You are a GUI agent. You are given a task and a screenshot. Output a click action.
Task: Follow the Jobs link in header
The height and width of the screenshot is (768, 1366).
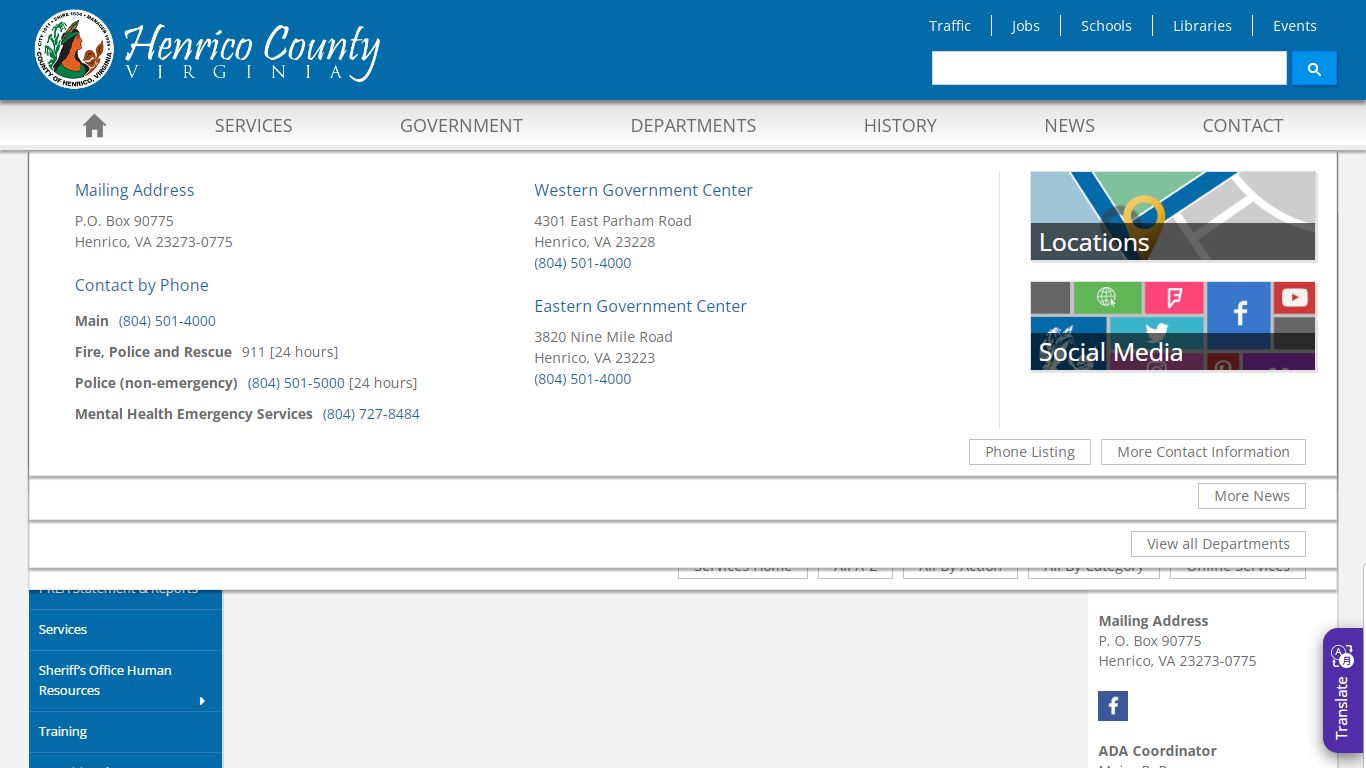pyautogui.click(x=1025, y=26)
